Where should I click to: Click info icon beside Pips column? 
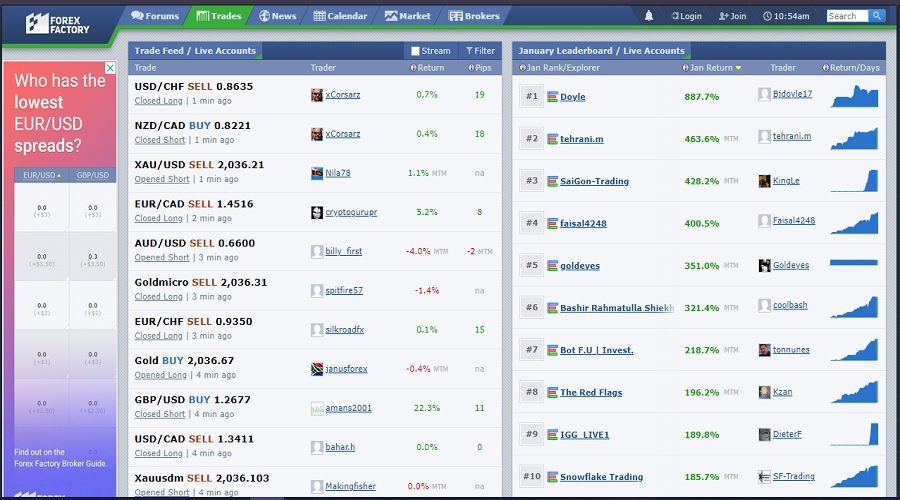click(x=471, y=68)
